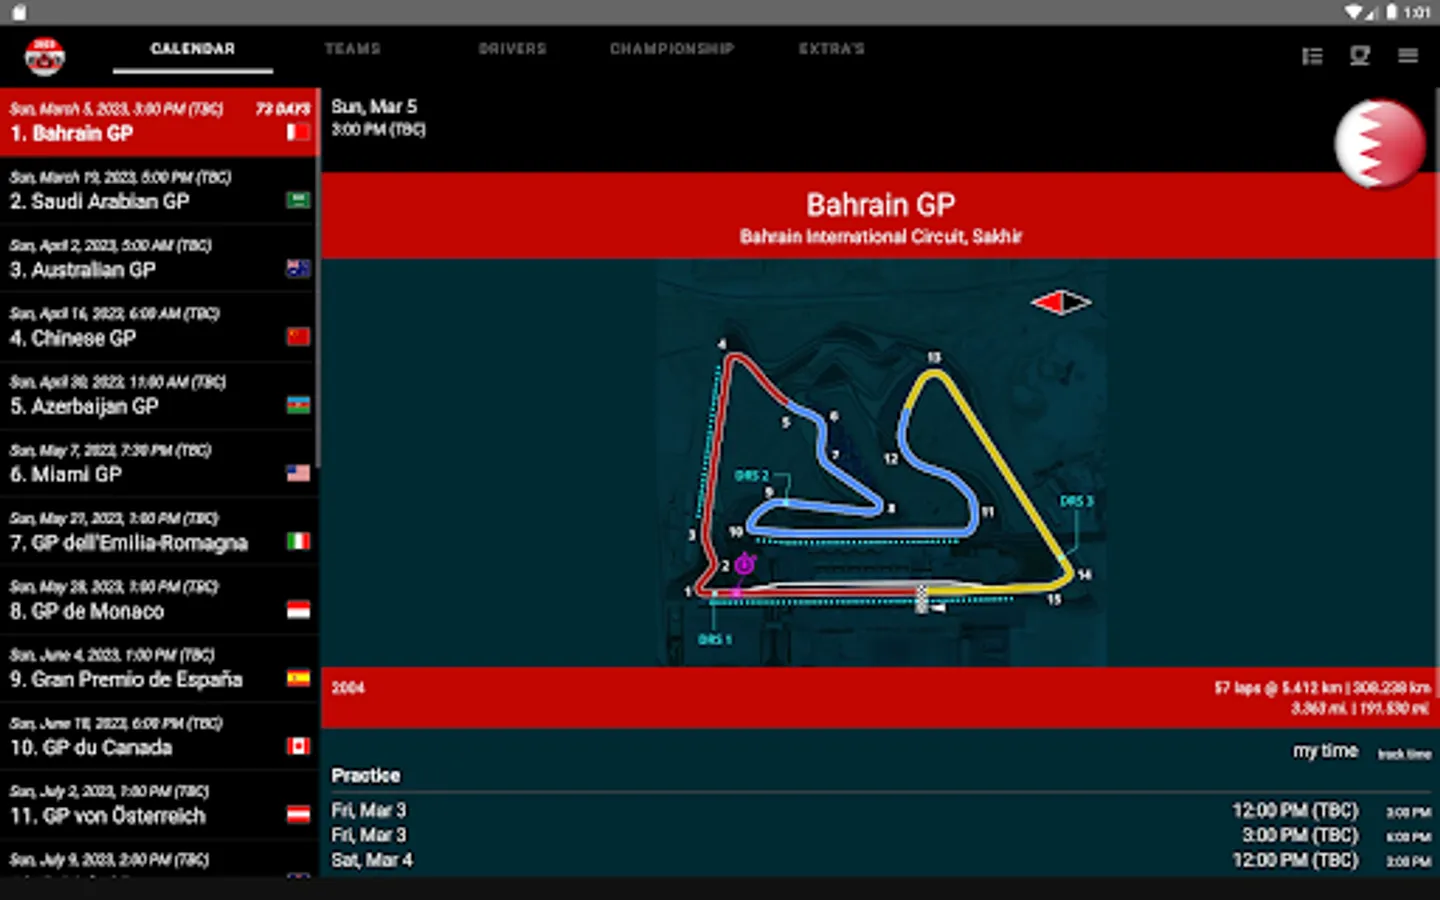Tap the 'track time' column header

pyautogui.click(x=1404, y=754)
